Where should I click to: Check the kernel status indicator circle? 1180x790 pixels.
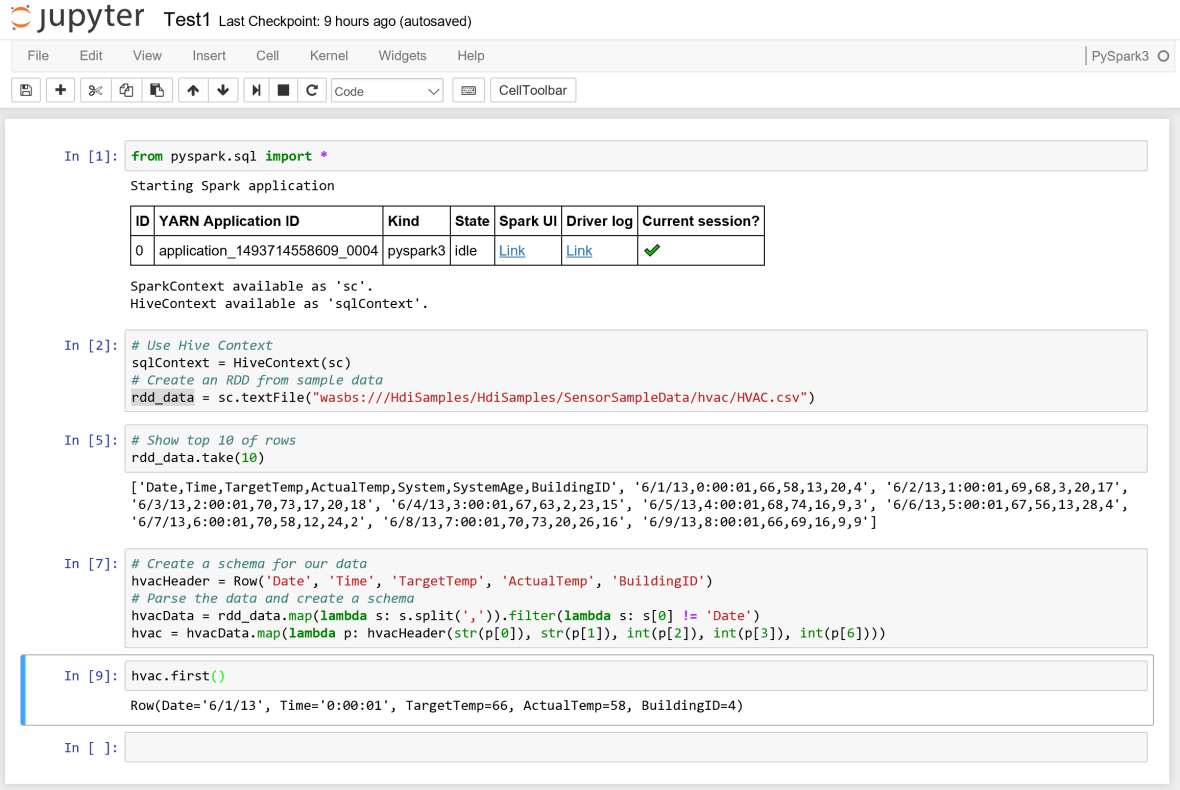[x=1165, y=57]
